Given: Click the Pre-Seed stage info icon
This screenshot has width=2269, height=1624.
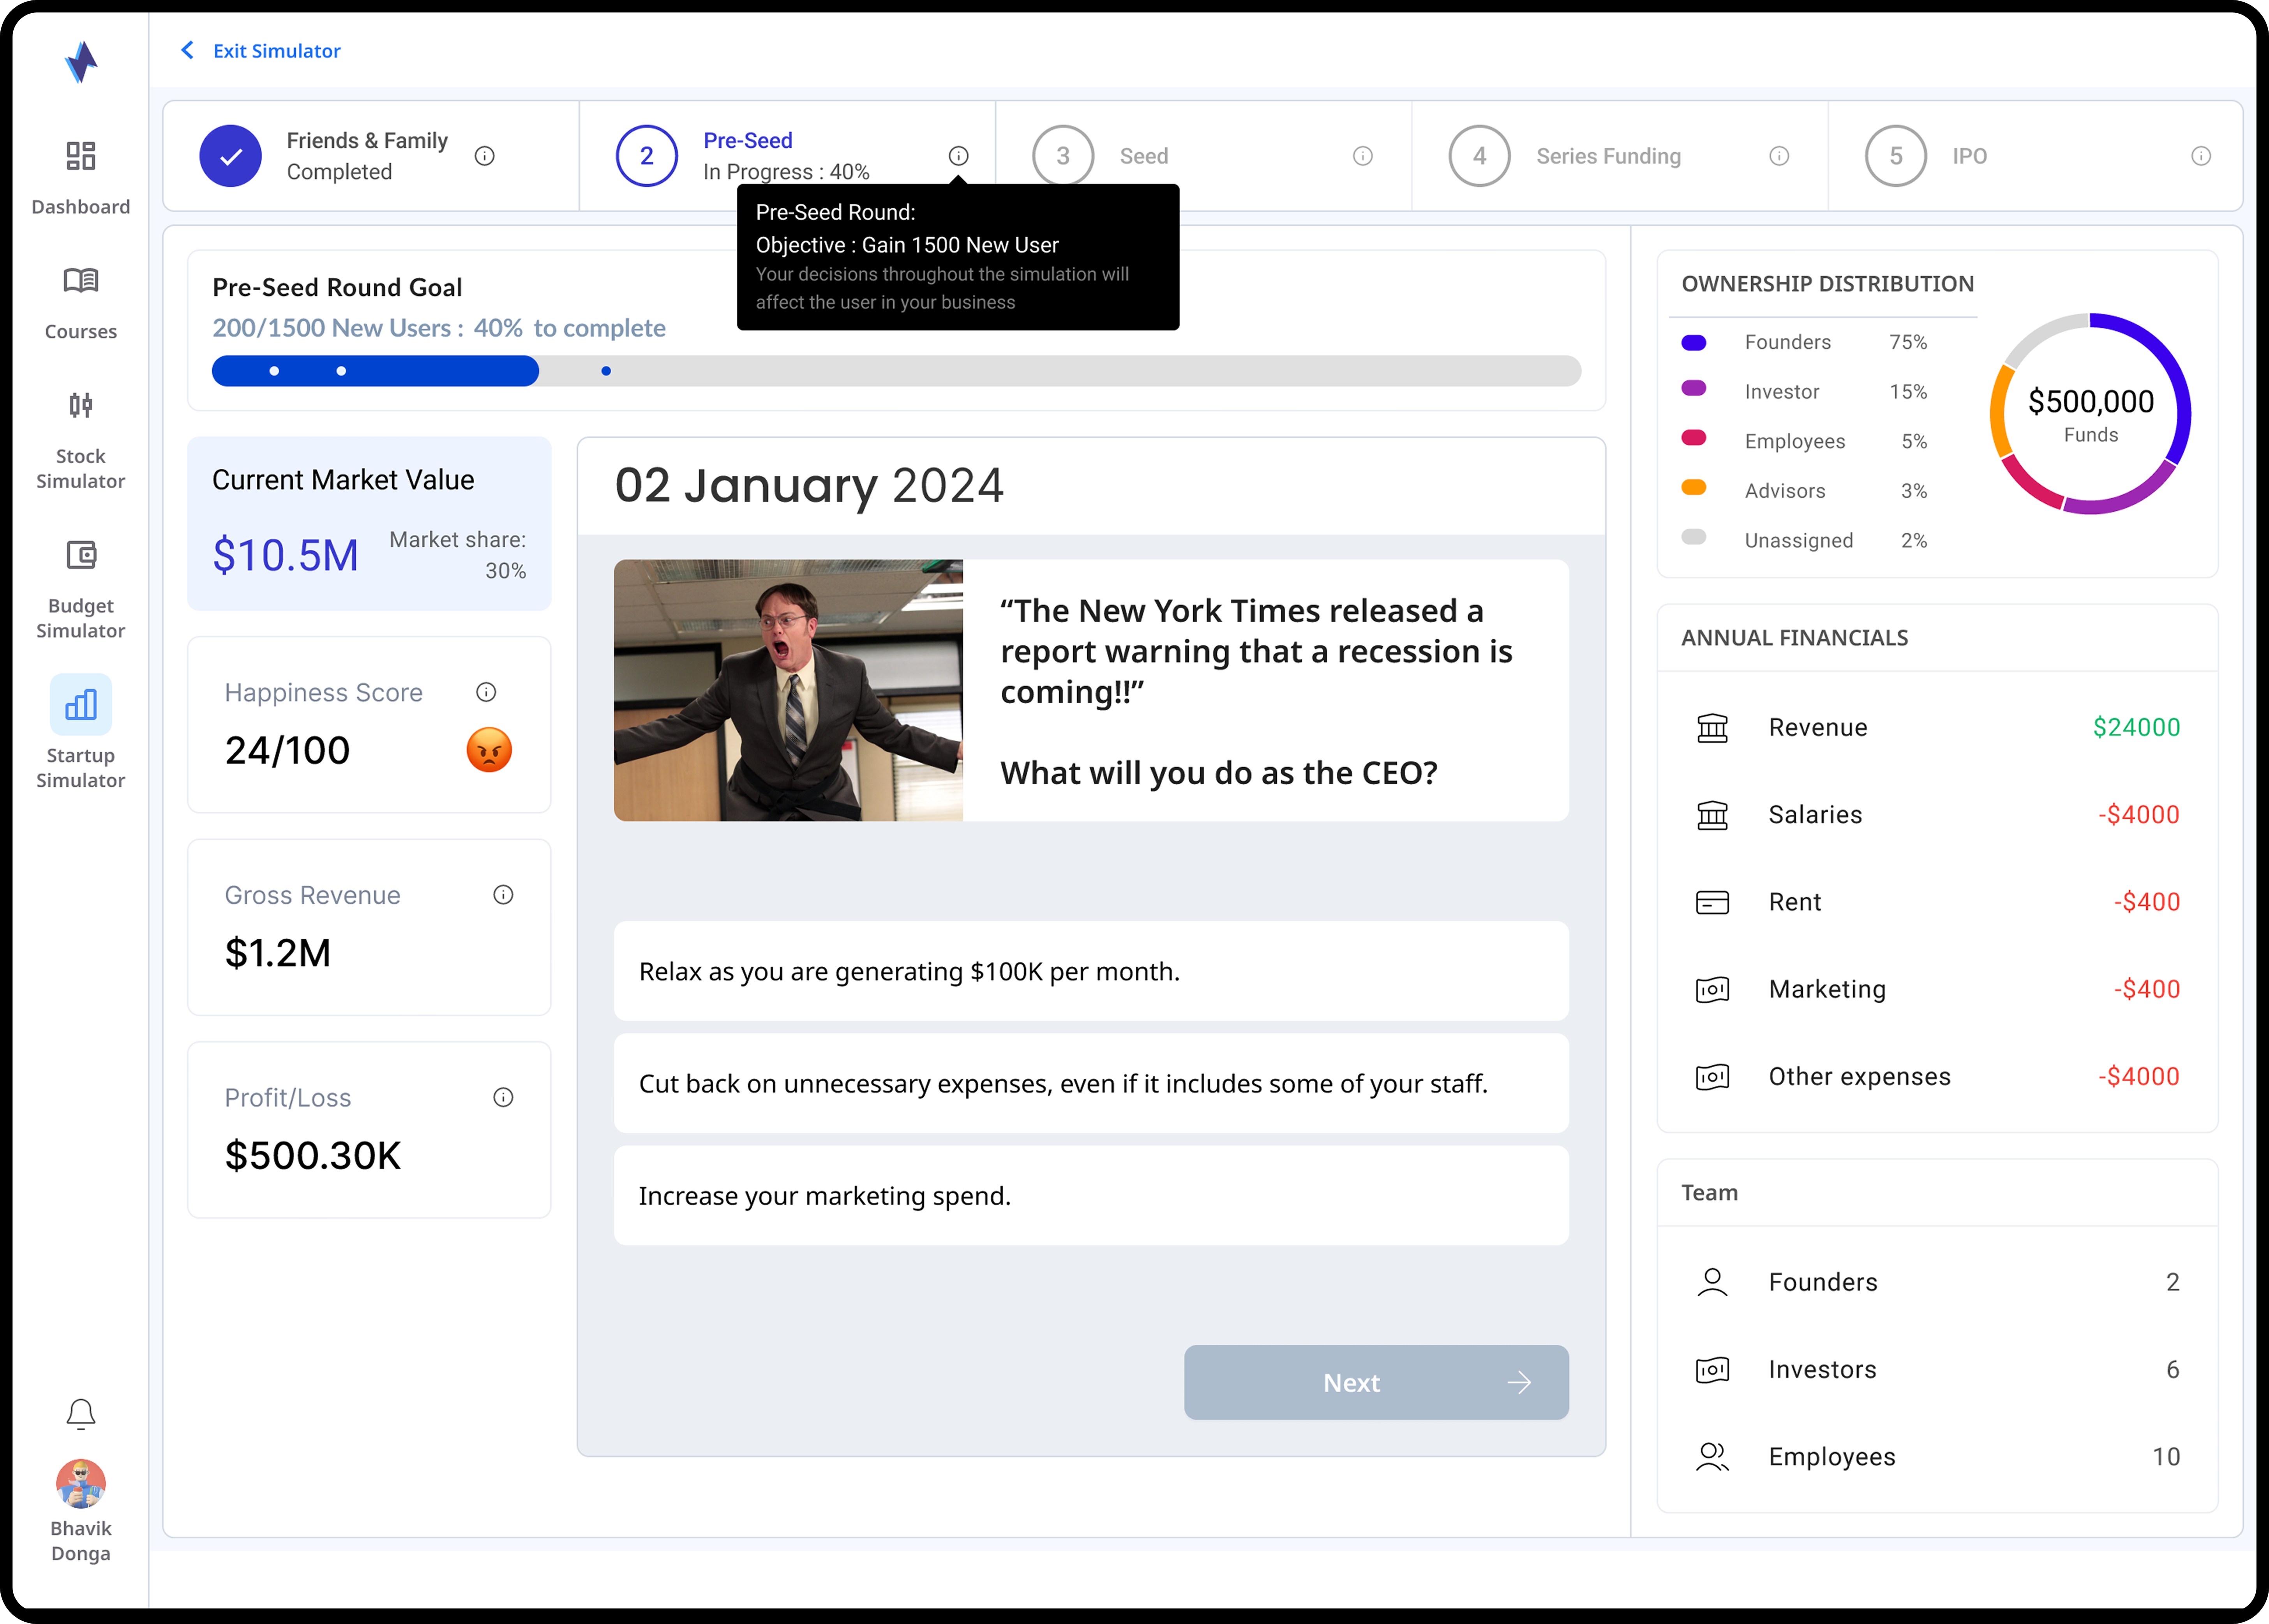Looking at the screenshot, I should 958,156.
